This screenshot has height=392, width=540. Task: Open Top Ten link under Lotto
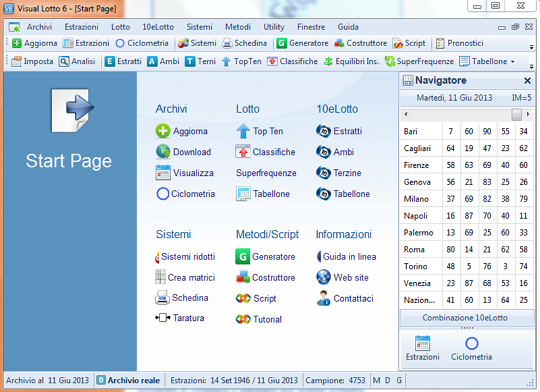260,131
